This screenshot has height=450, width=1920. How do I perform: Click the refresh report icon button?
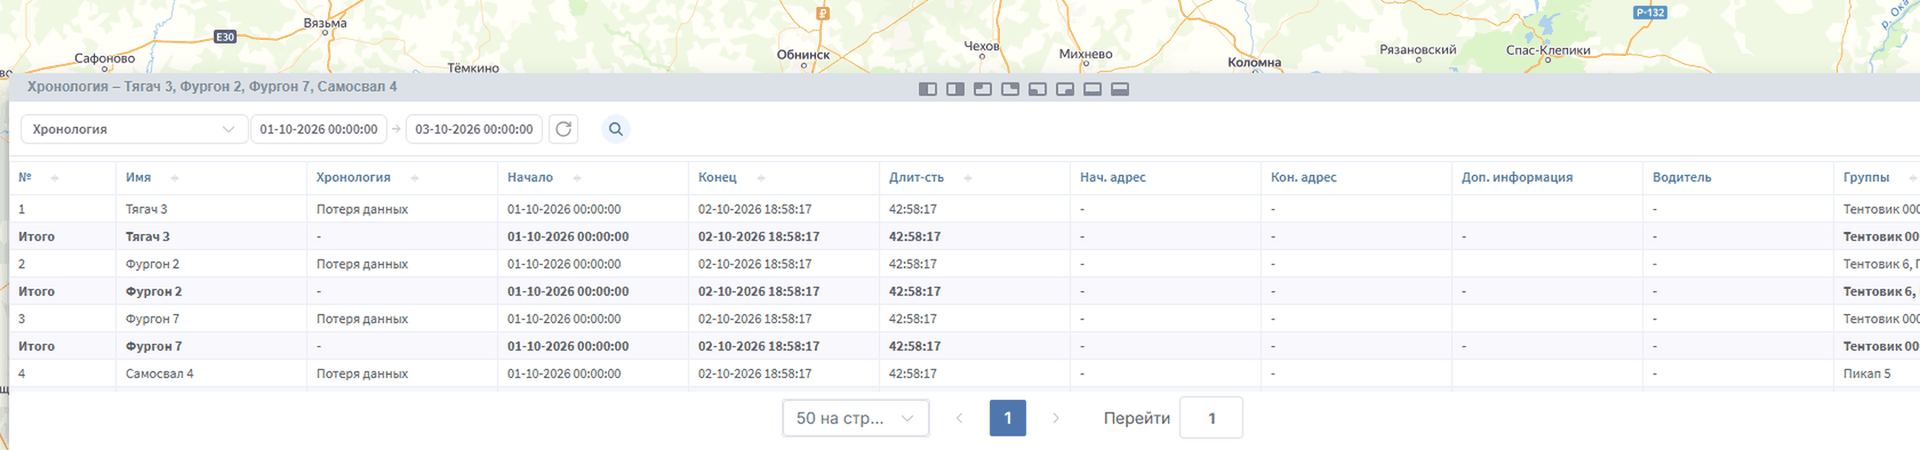pos(564,129)
